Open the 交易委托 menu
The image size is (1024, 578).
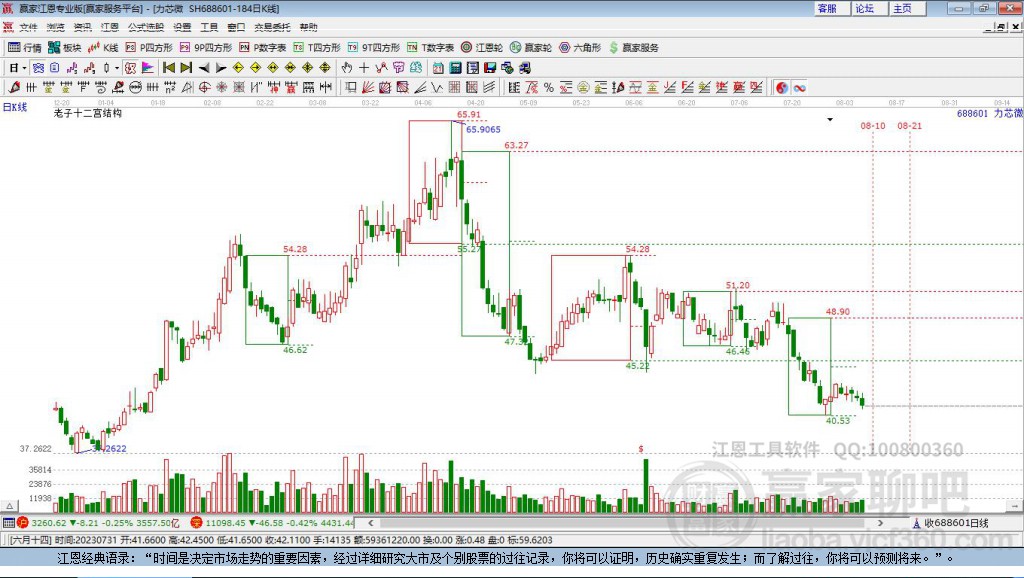[x=272, y=27]
